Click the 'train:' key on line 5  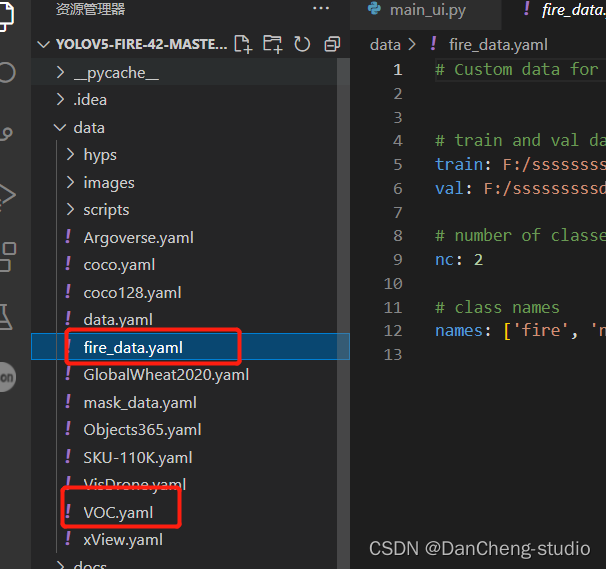pyautogui.click(x=463, y=165)
